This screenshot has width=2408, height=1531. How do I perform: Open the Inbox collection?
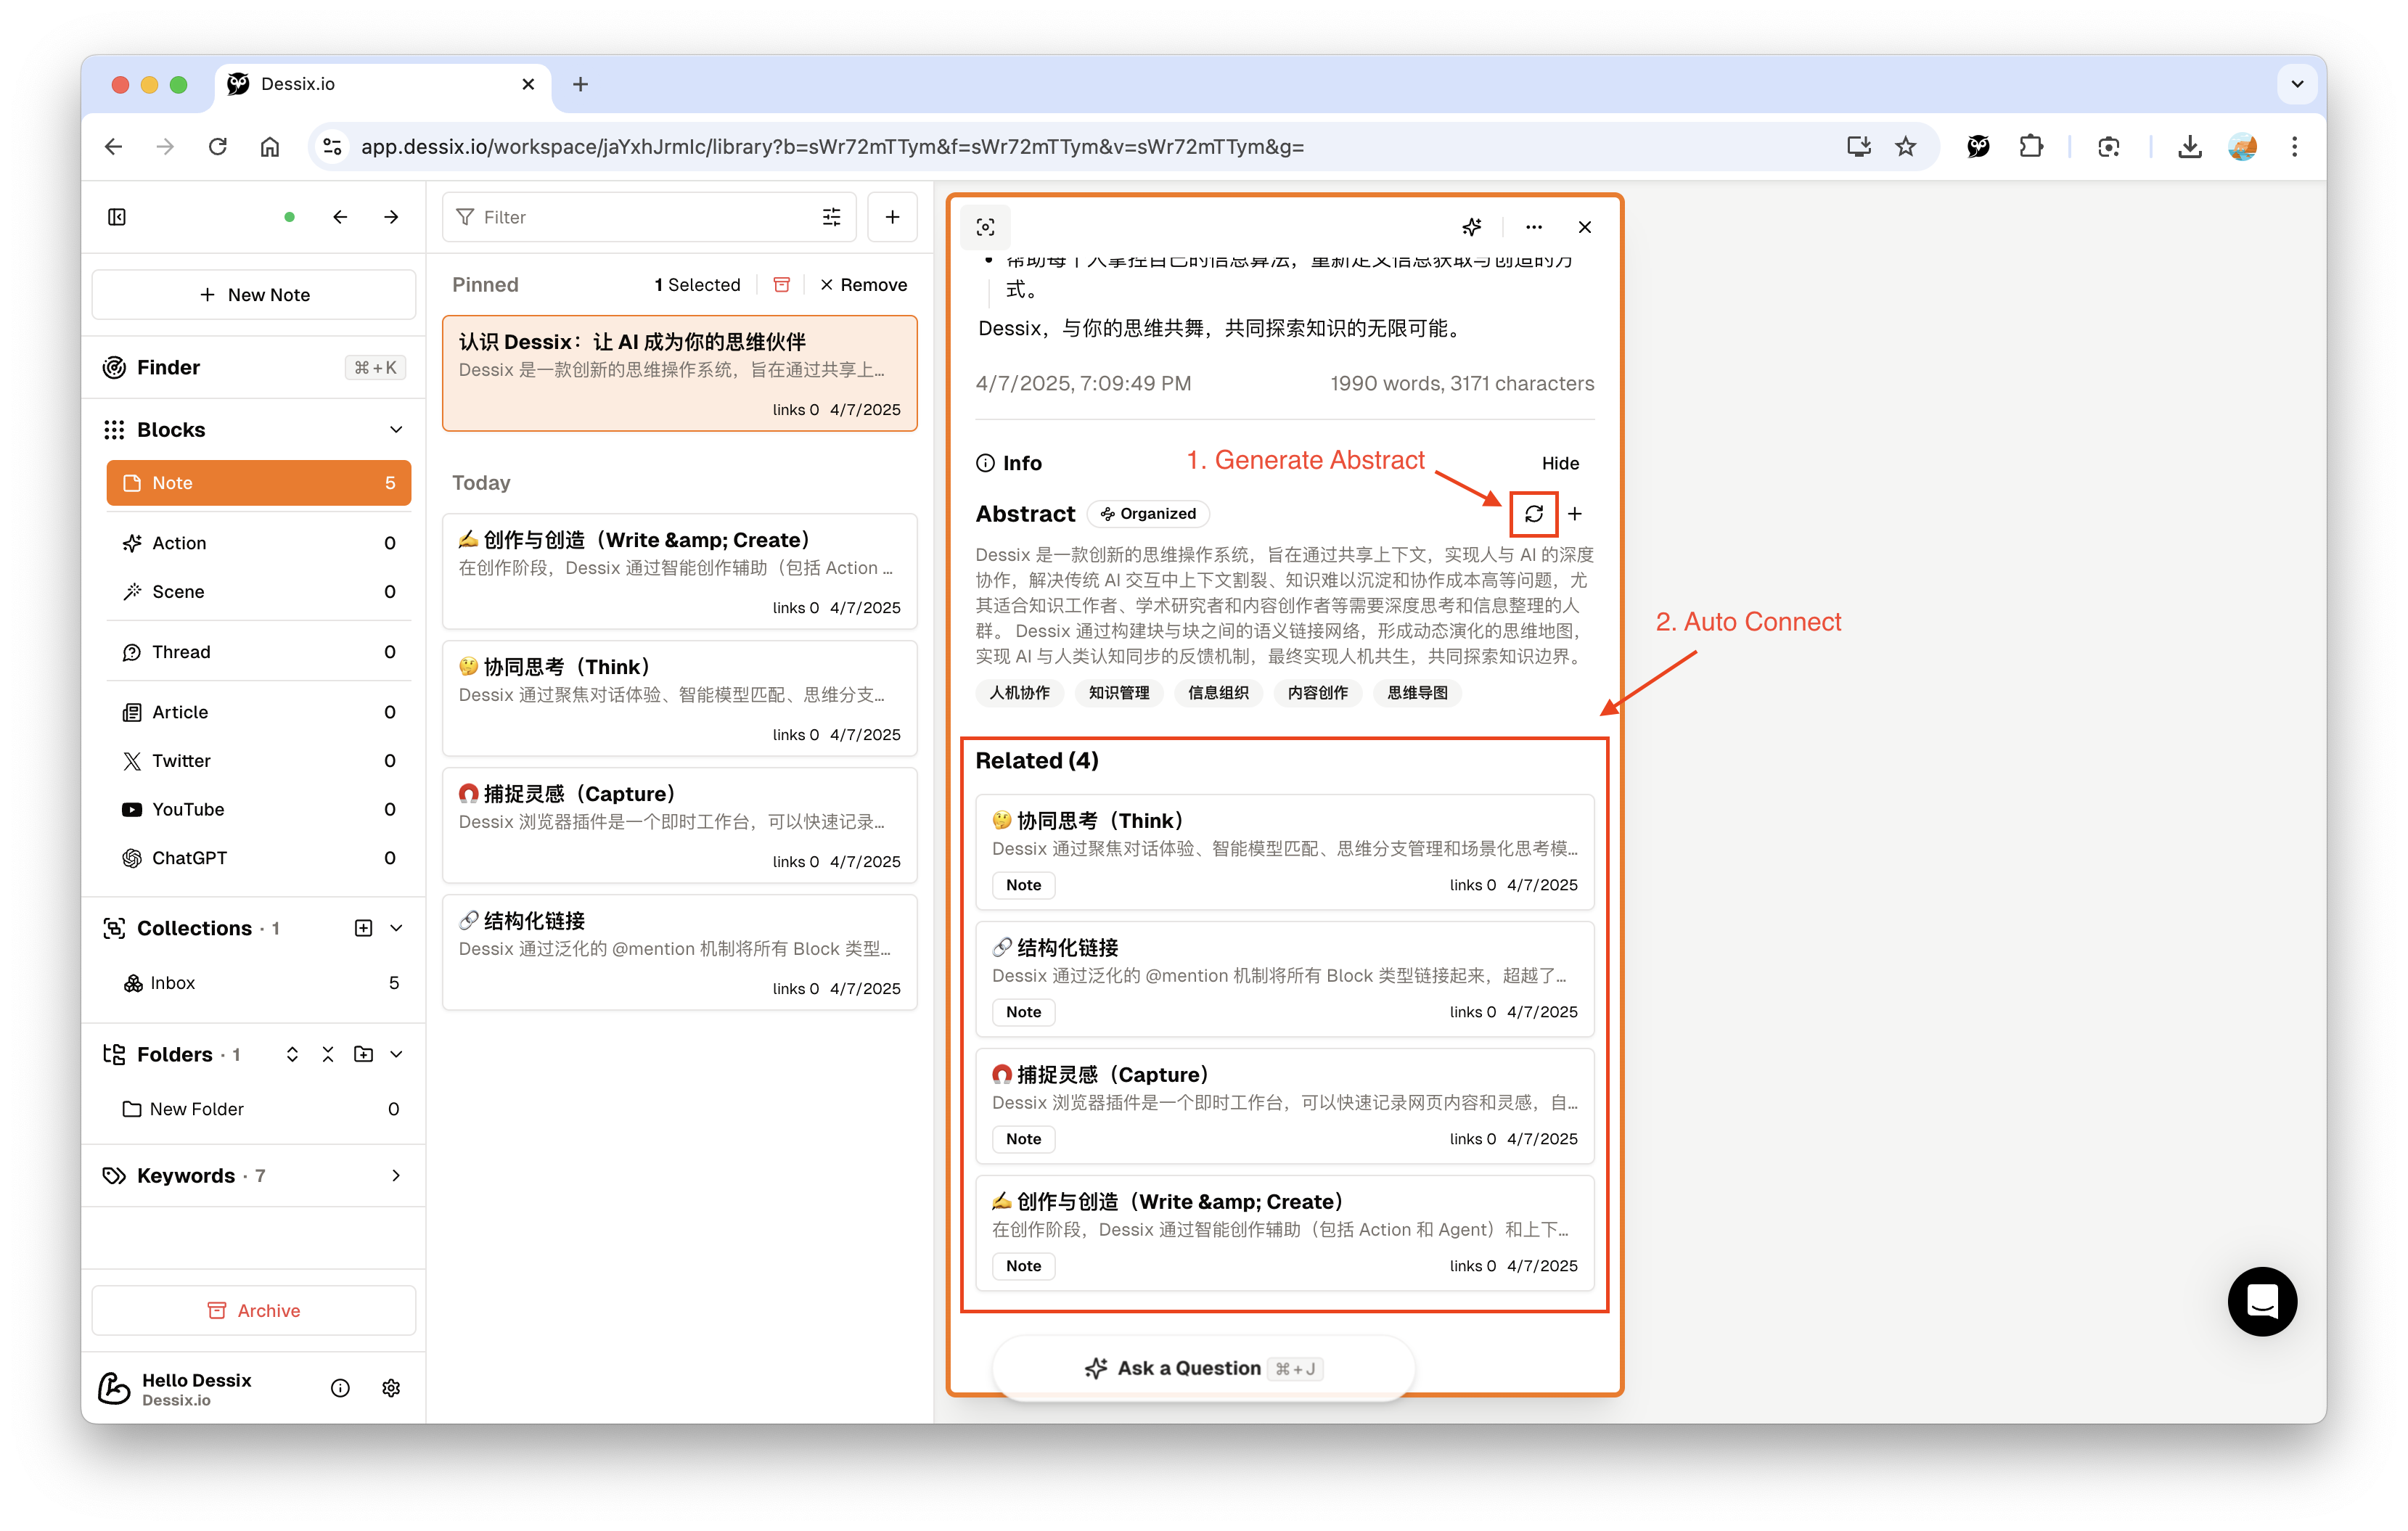(172, 983)
